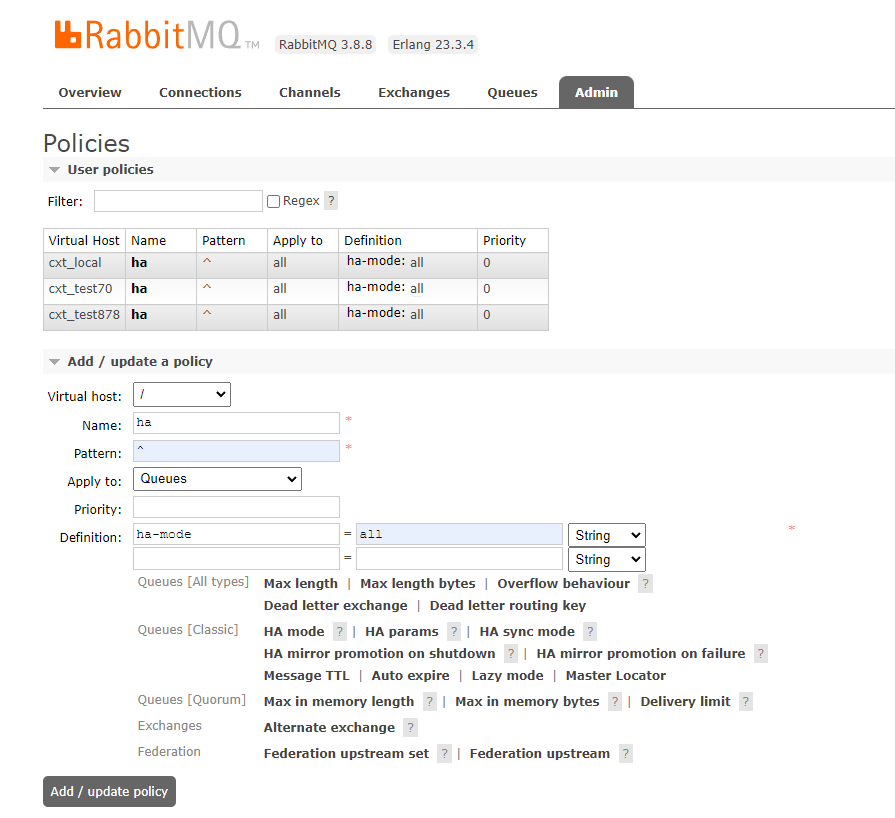
Task: Open help beside Delivery limit
Action: [745, 701]
